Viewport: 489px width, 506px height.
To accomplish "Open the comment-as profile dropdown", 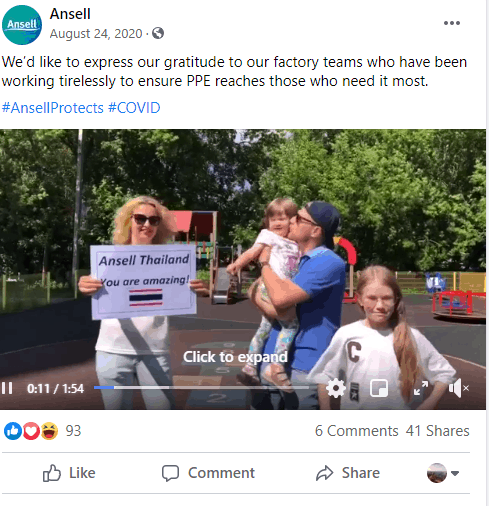I will (443, 473).
